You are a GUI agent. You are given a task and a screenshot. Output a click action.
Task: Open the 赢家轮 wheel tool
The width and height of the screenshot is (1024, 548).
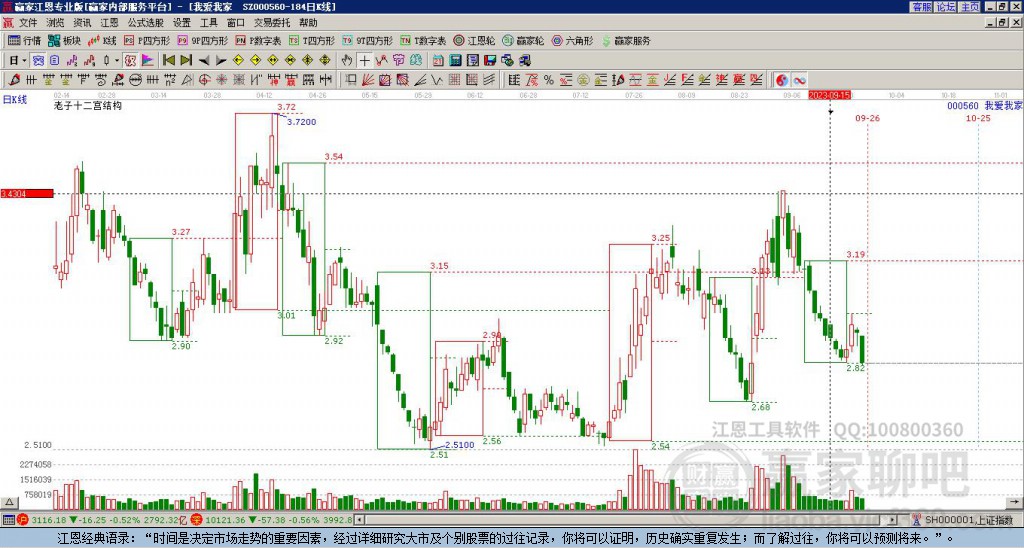[523, 40]
